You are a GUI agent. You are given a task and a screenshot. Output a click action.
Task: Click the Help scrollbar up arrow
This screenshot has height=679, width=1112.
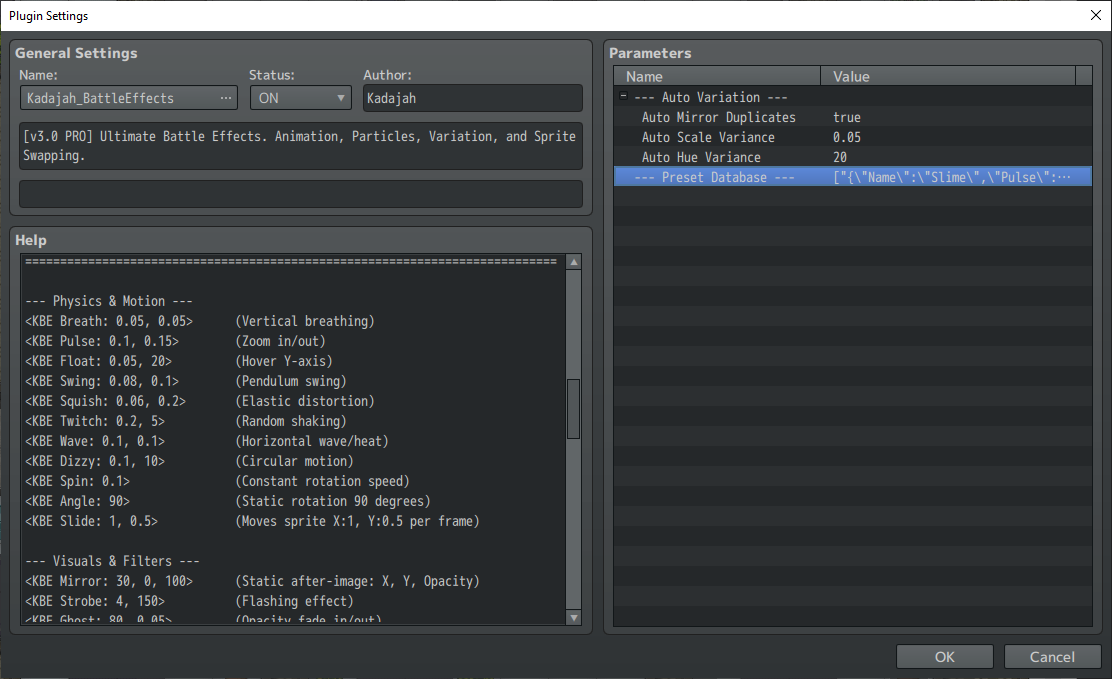coord(574,262)
